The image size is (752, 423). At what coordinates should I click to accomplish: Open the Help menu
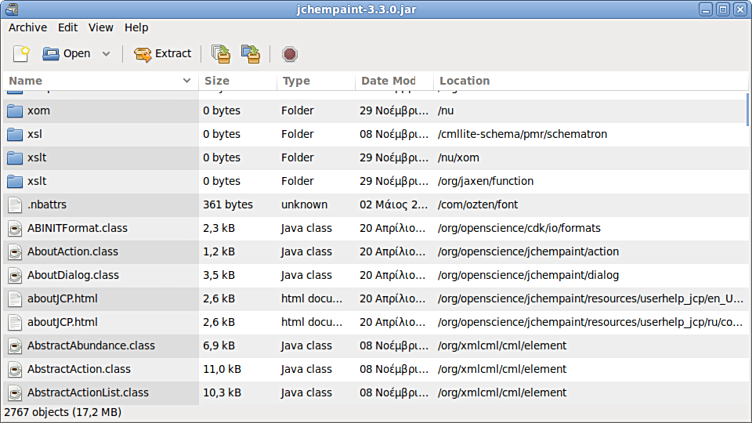[136, 28]
